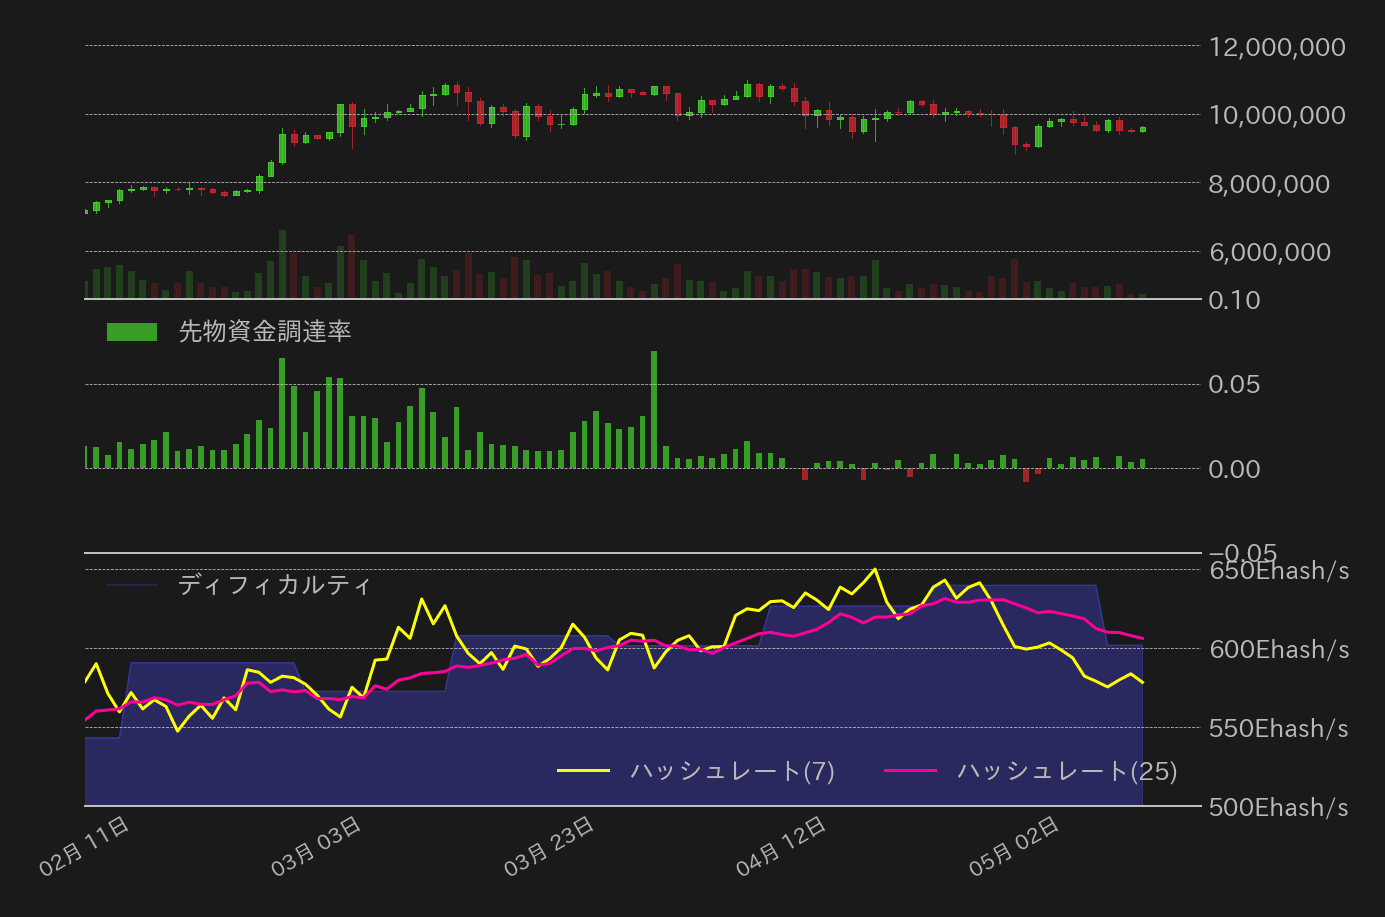The width and height of the screenshot is (1385, 917).
Task: Click the 02月 11日 date label
Action: pos(84,846)
